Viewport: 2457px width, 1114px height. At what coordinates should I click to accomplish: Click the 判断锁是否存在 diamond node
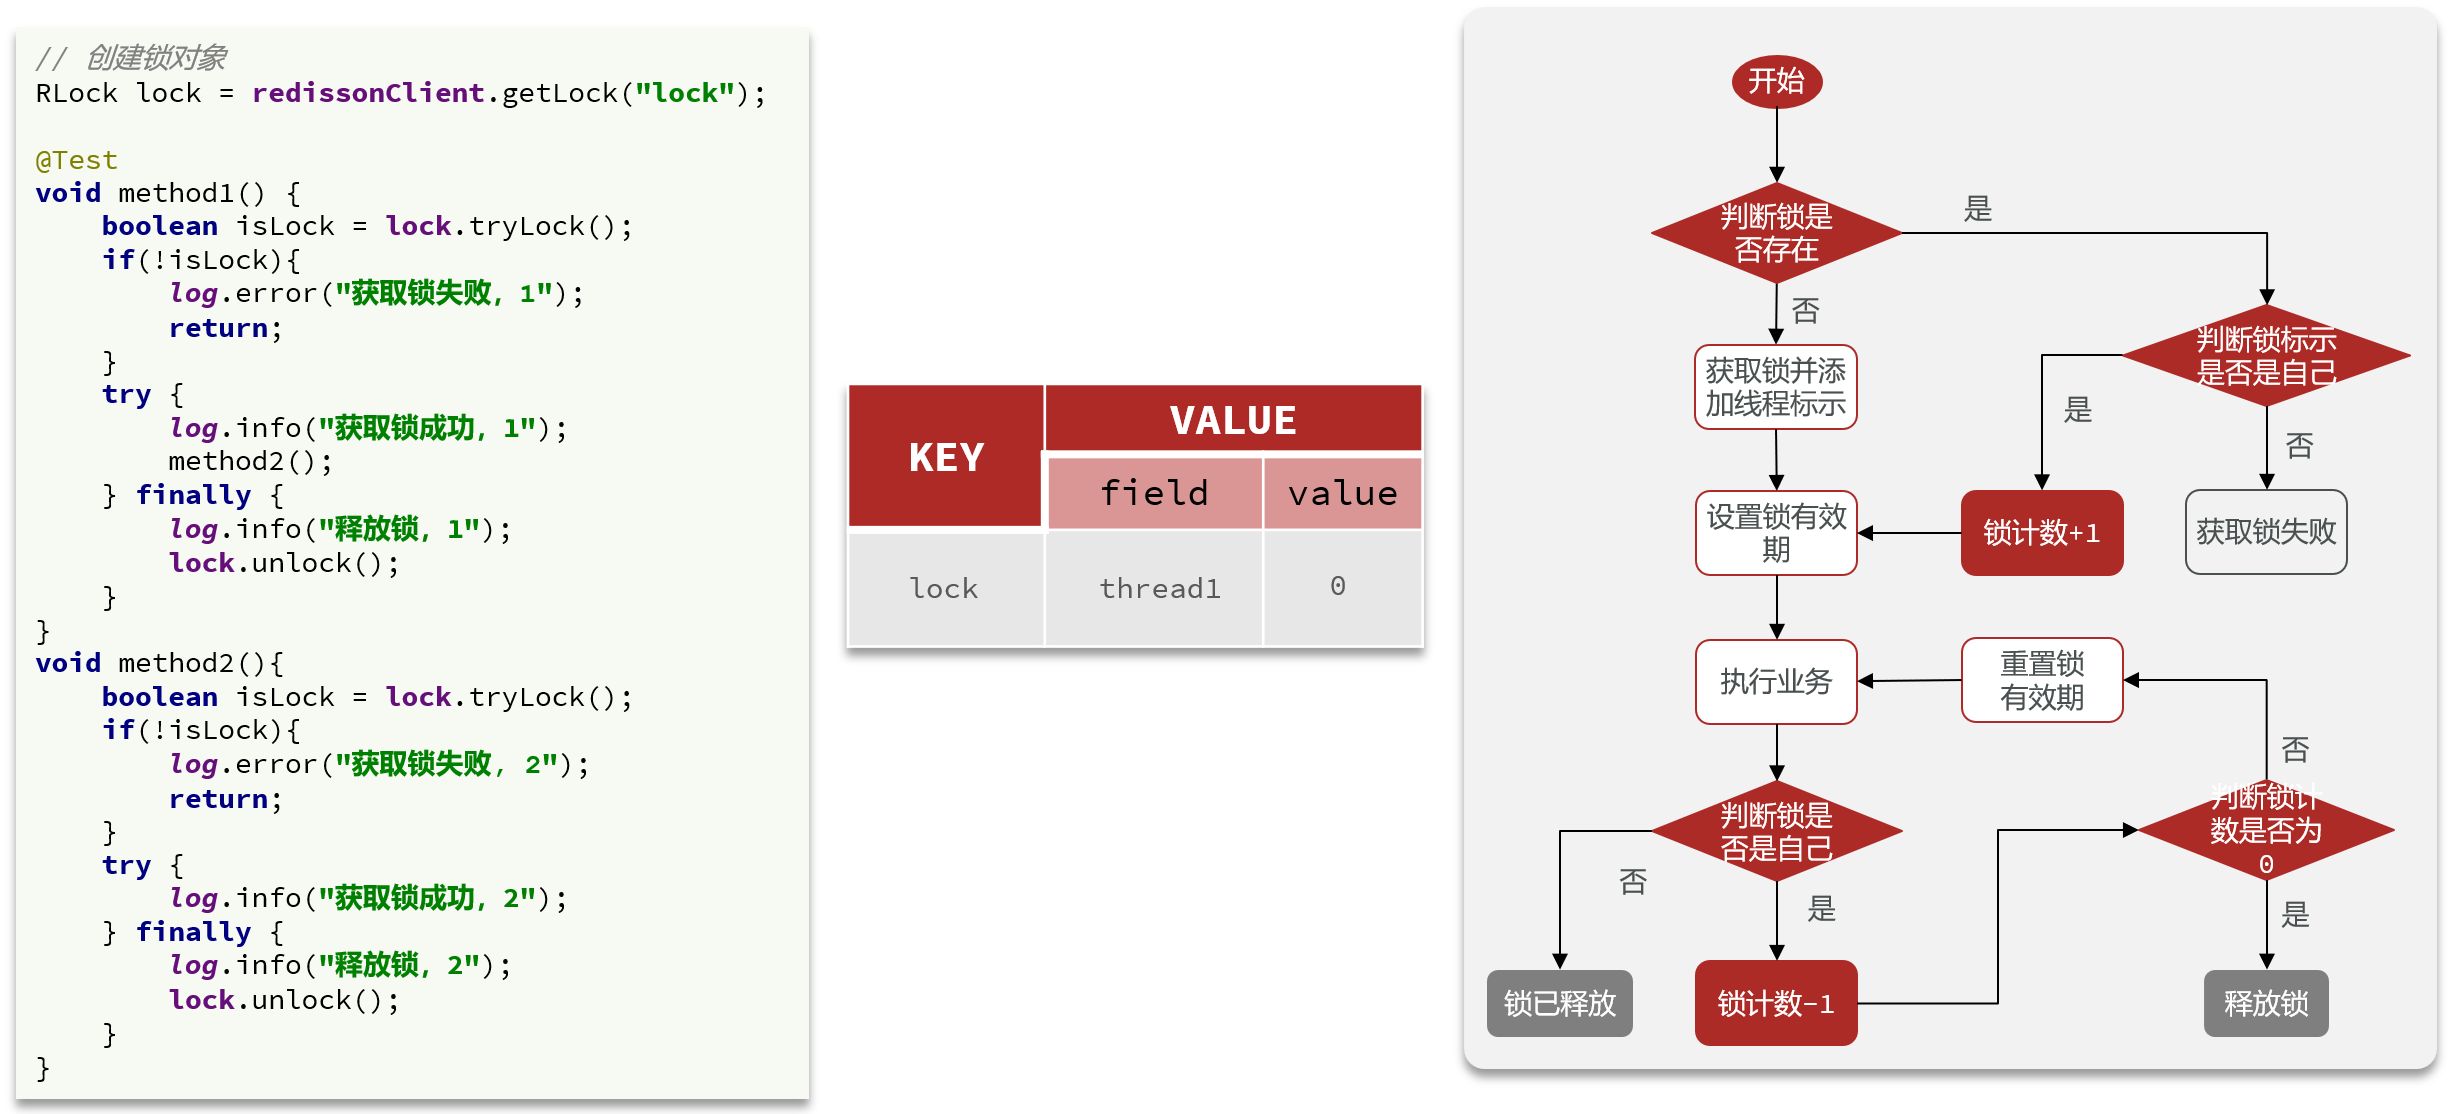coord(1776,232)
